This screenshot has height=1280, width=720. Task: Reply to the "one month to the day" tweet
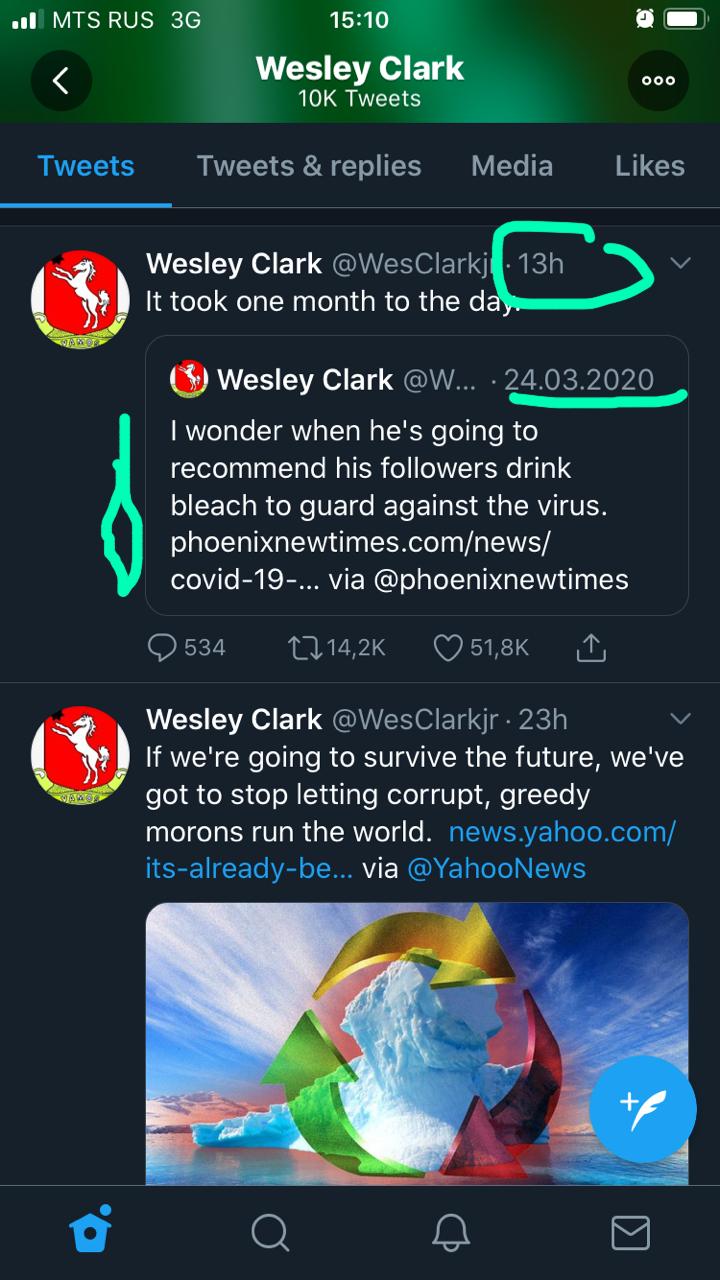pos(163,648)
